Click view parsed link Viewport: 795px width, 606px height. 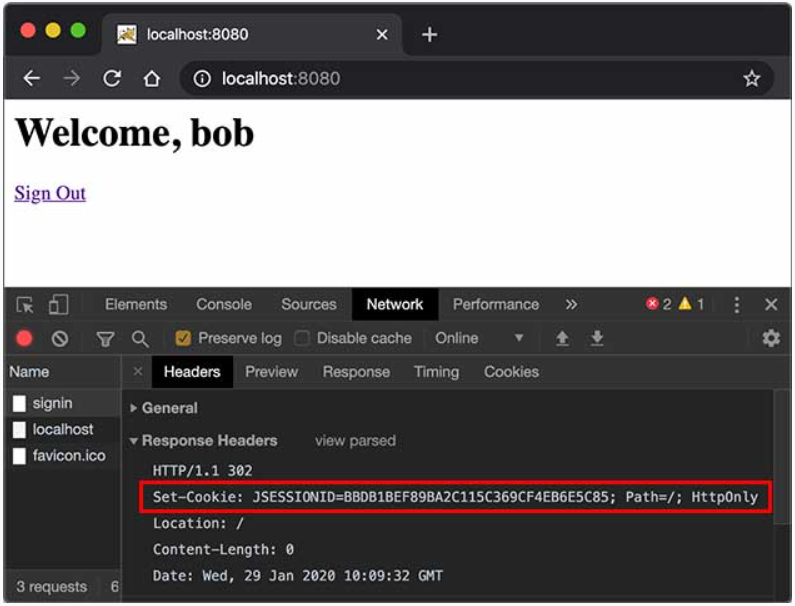[x=355, y=441]
